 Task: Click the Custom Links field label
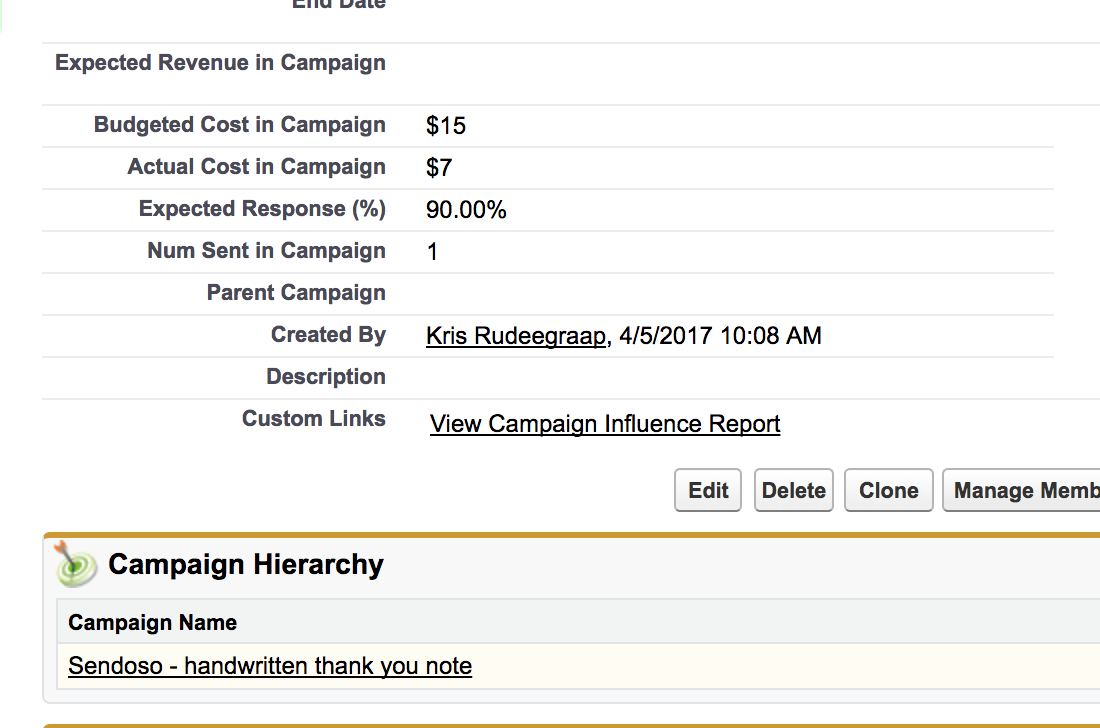pos(313,419)
